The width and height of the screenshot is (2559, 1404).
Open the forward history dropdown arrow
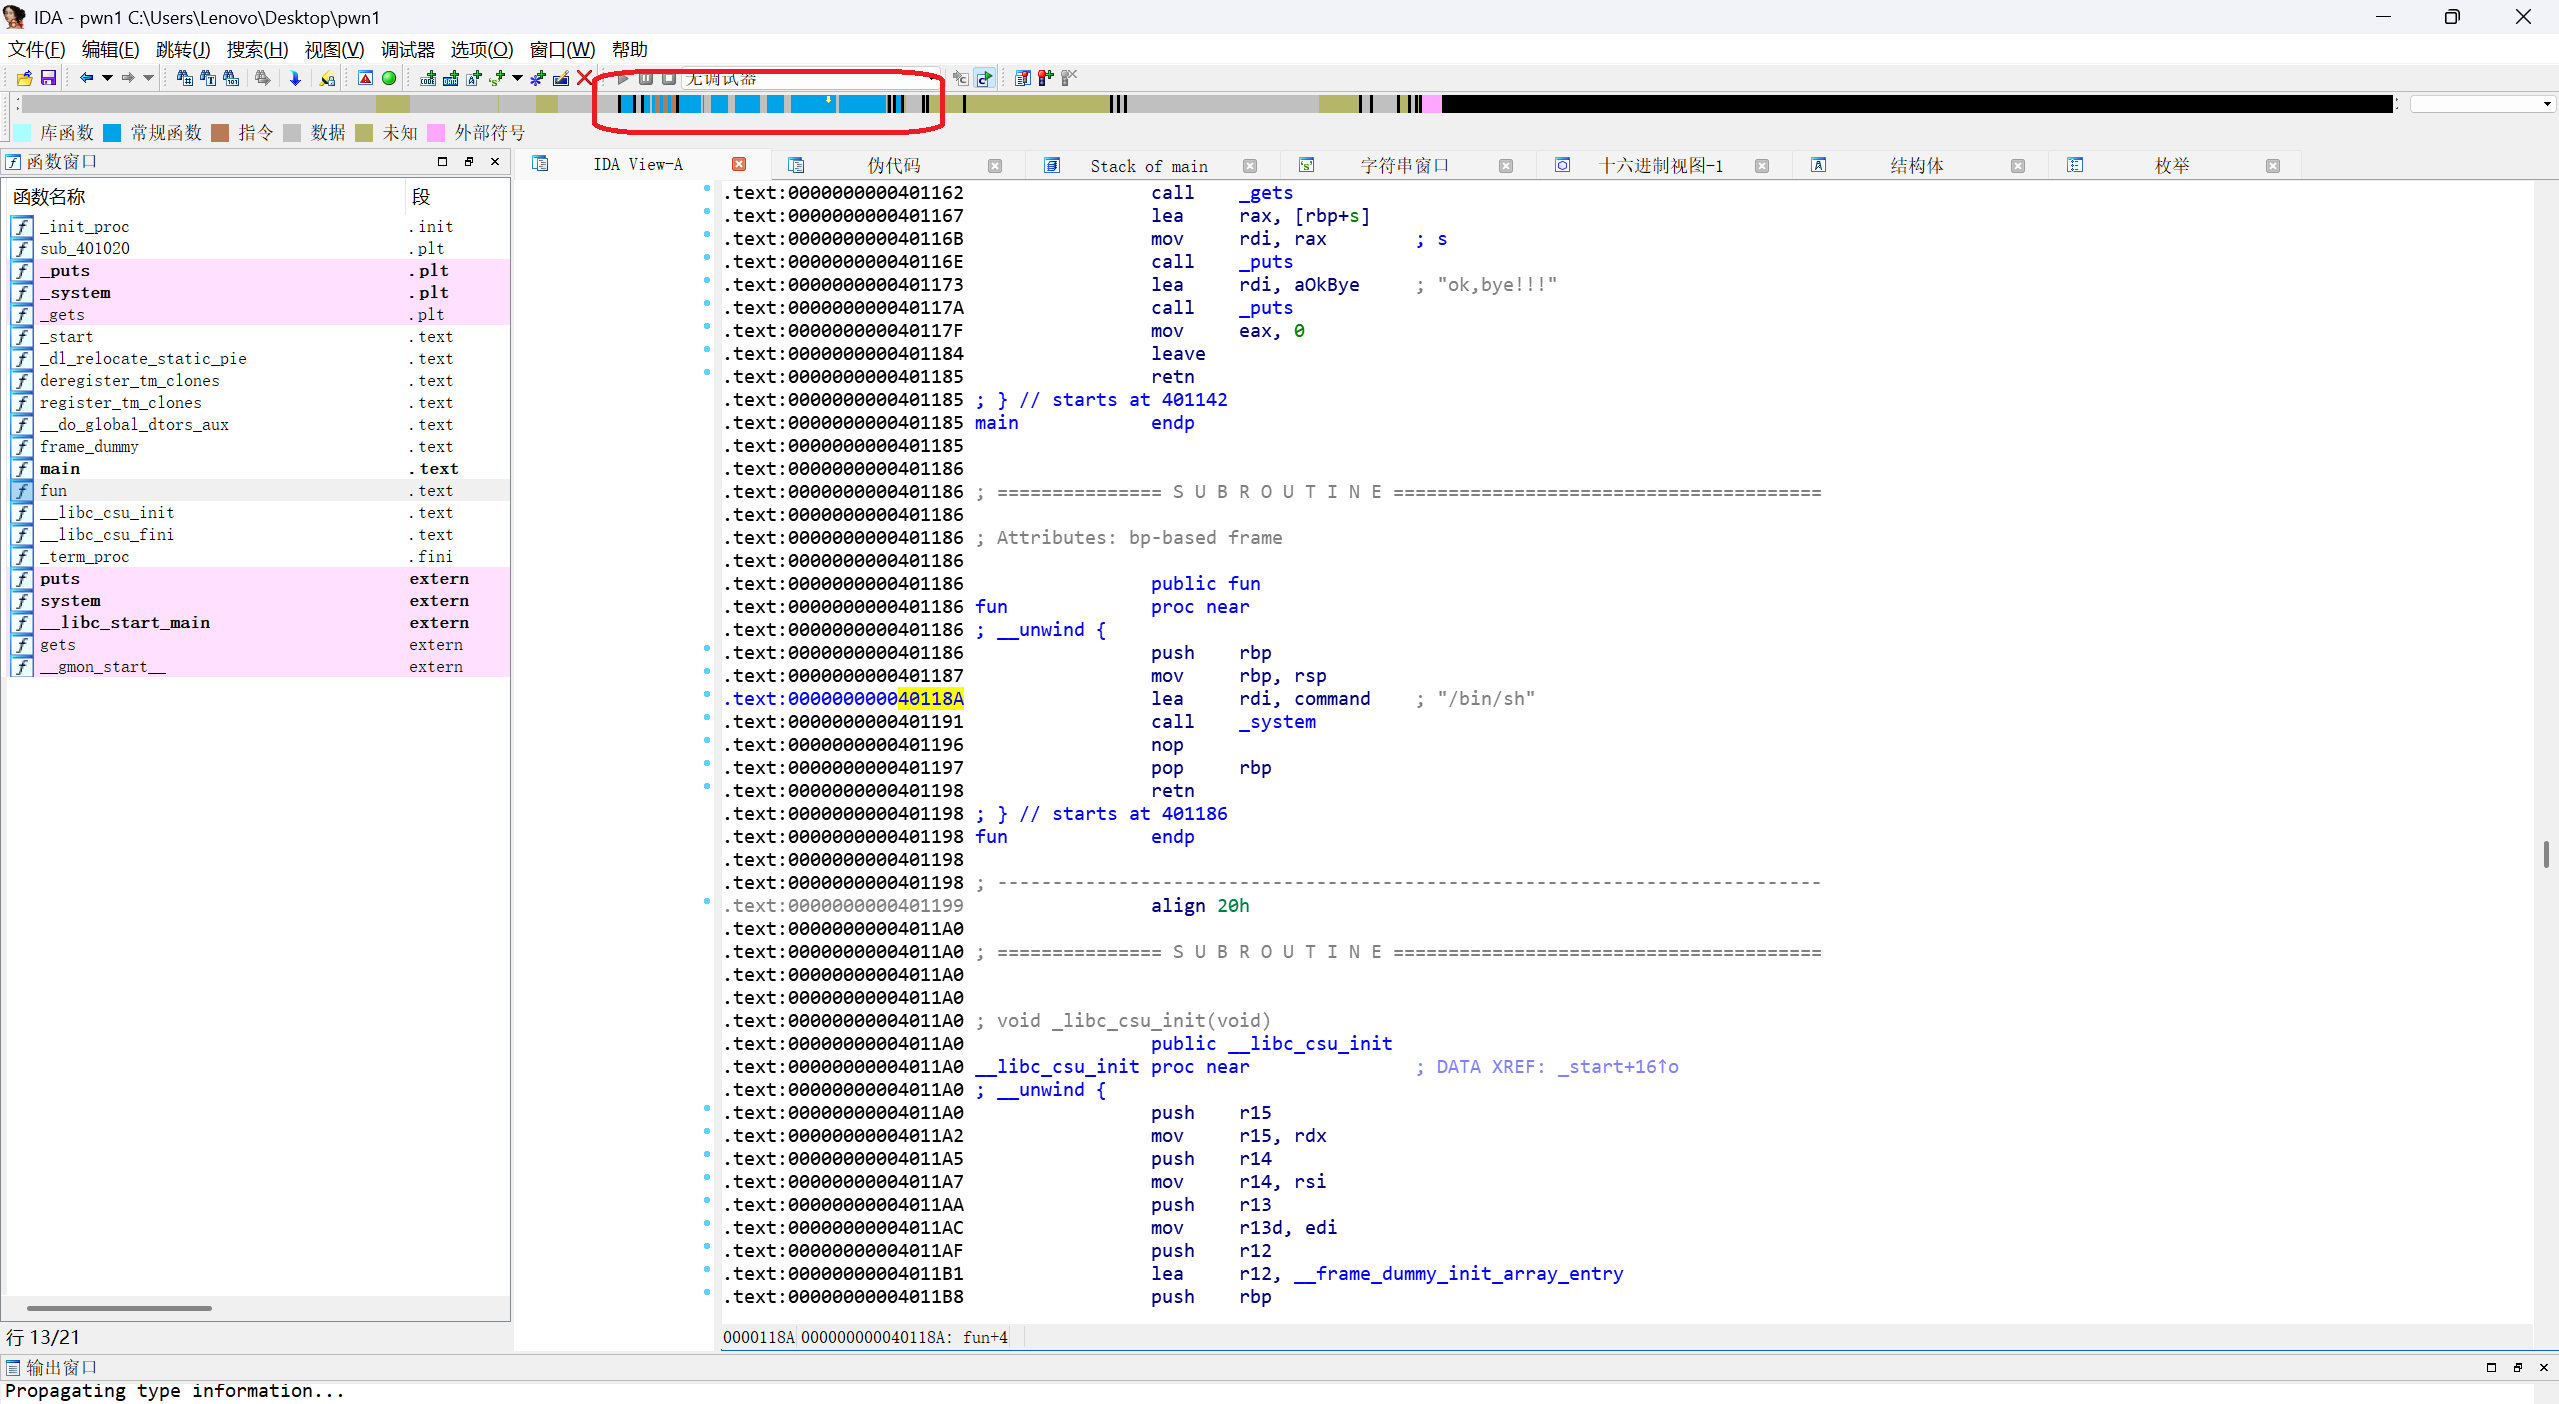click(x=149, y=78)
